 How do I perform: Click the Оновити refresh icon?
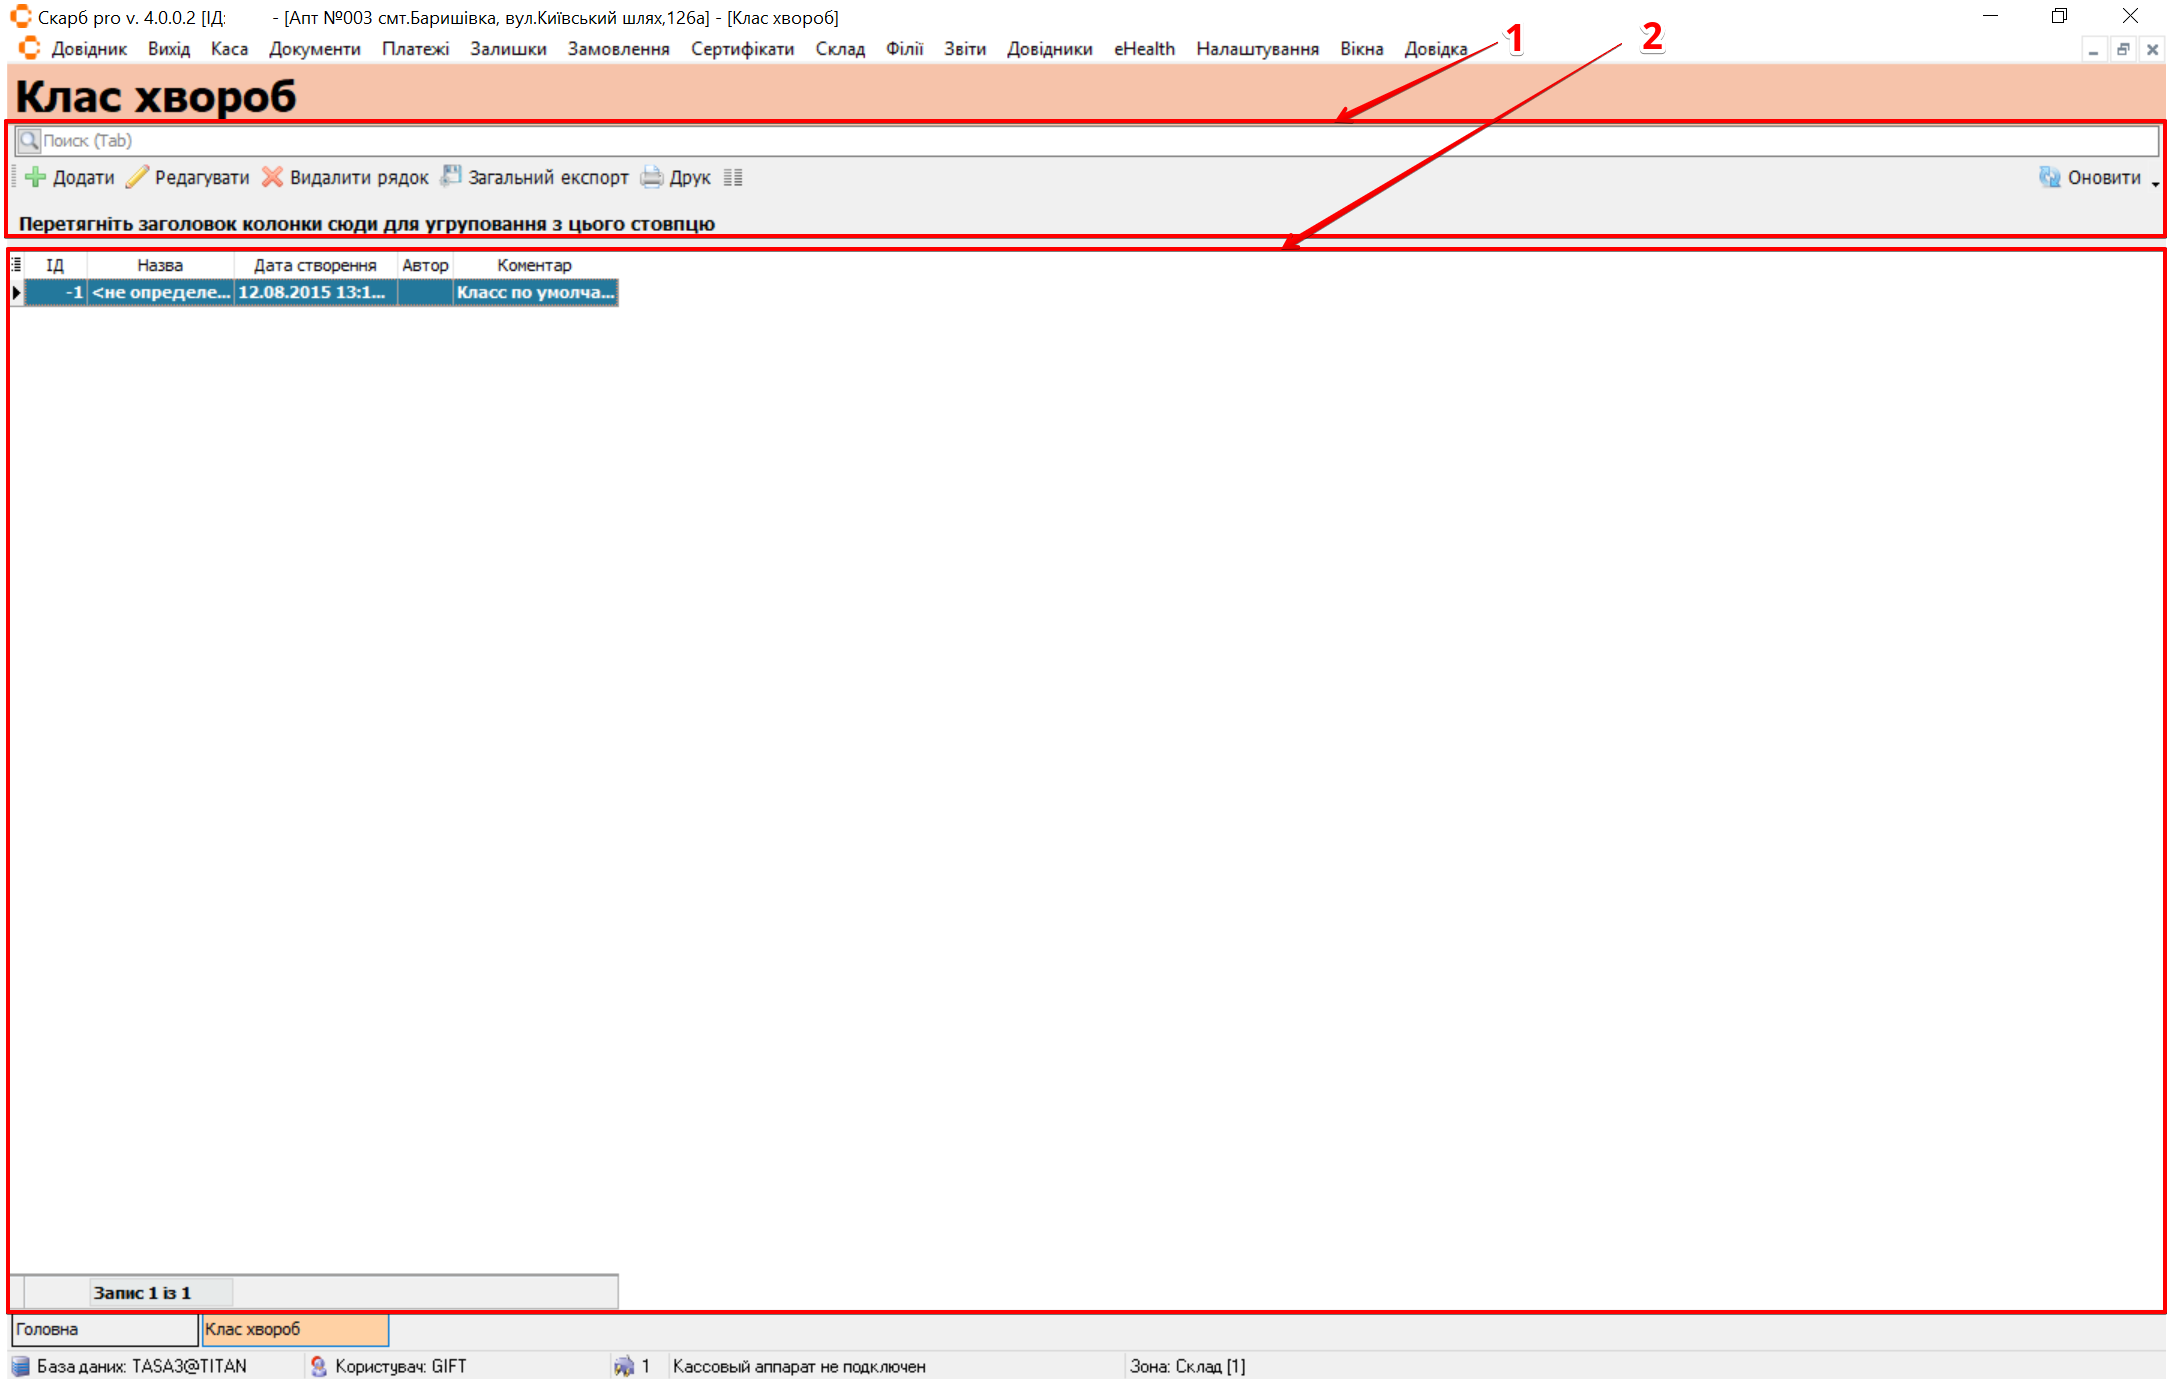[2050, 177]
